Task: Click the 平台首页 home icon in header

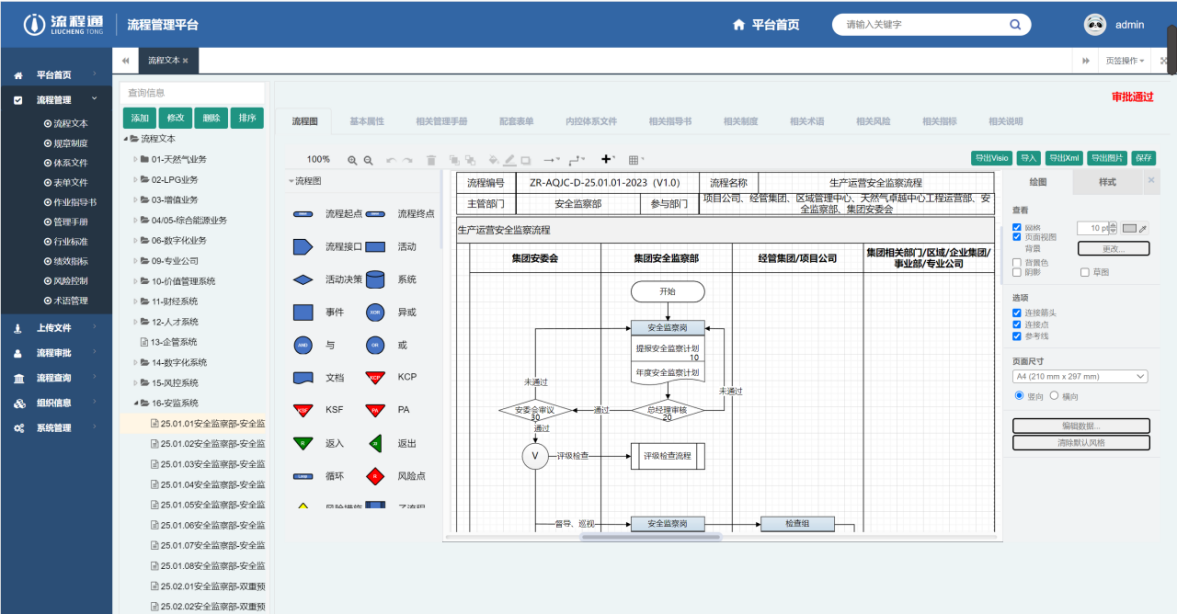Action: (739, 25)
